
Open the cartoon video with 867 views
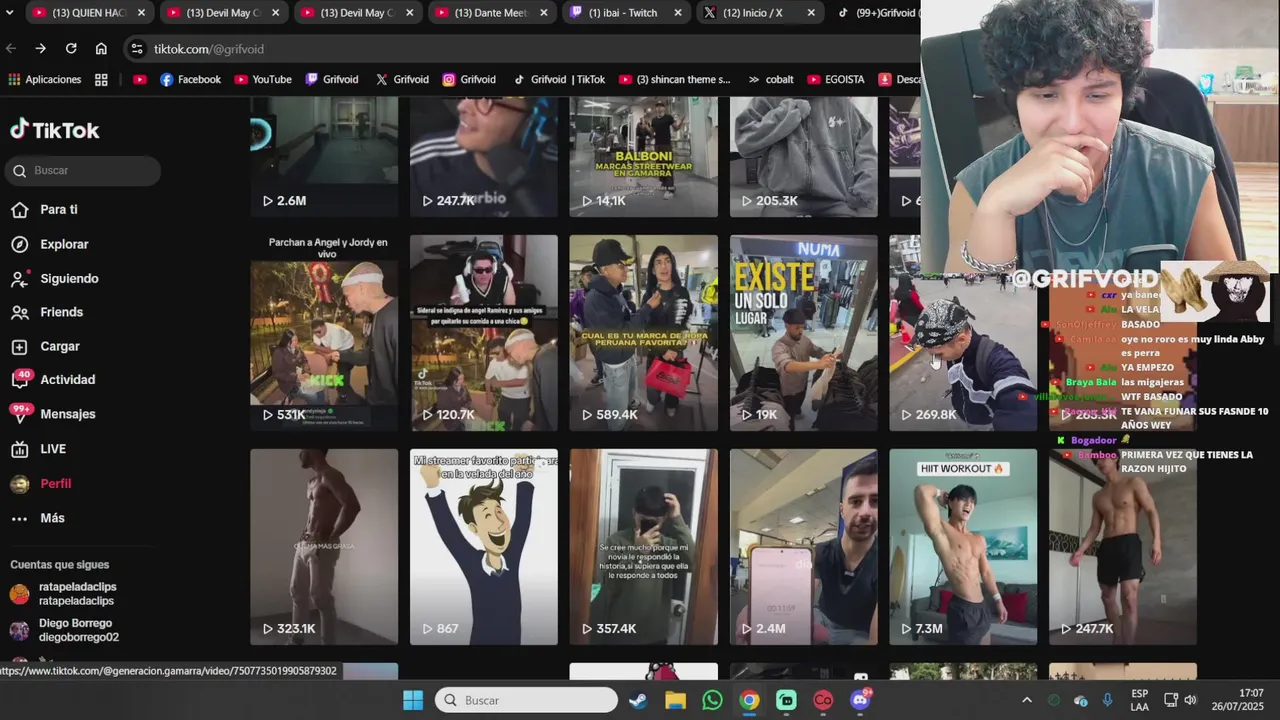(484, 547)
